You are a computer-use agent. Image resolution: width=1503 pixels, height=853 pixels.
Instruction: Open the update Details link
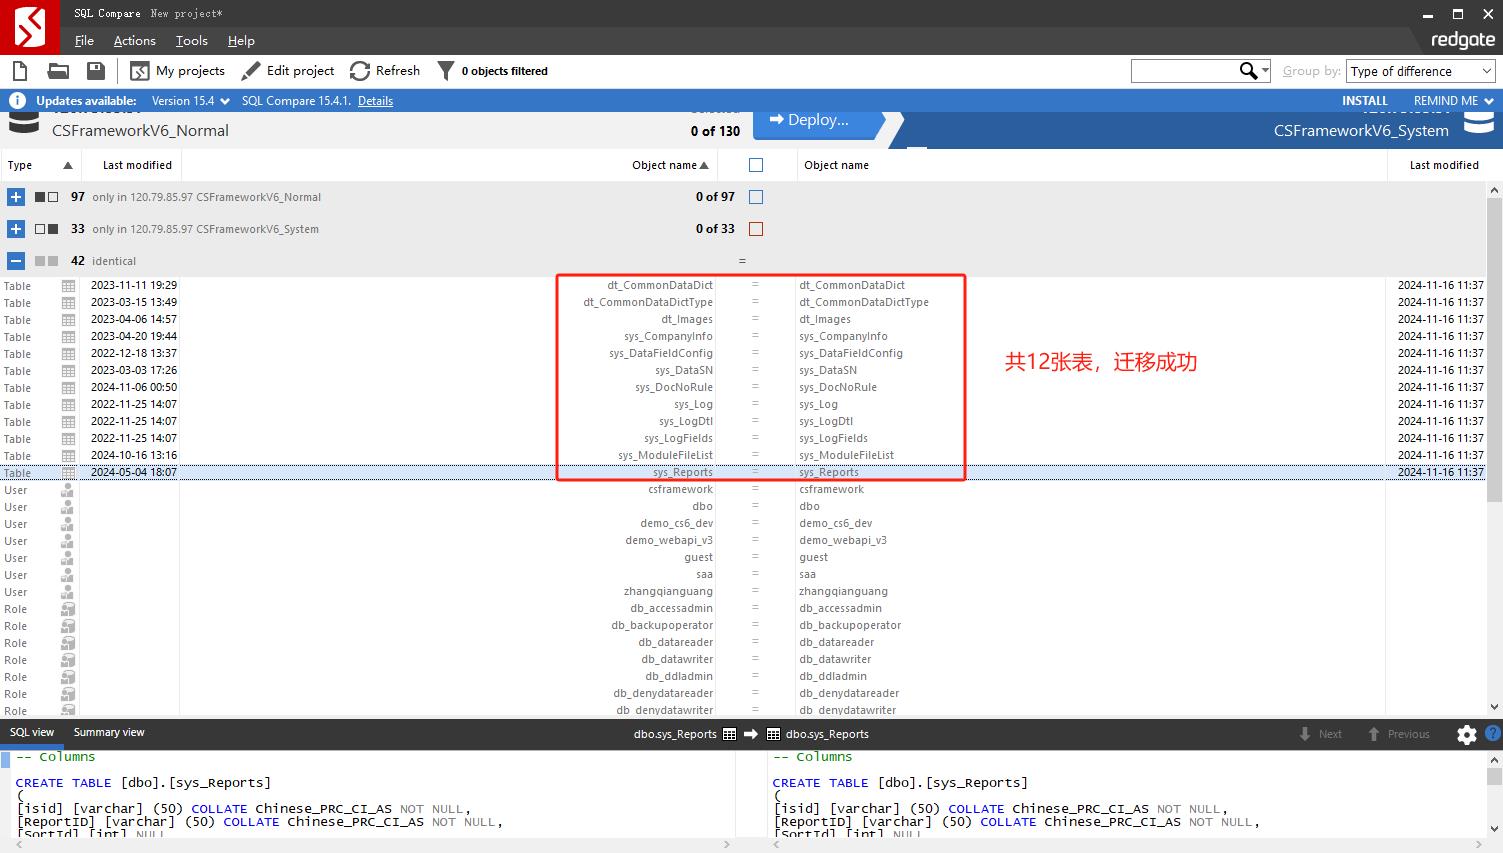pyautogui.click(x=375, y=101)
